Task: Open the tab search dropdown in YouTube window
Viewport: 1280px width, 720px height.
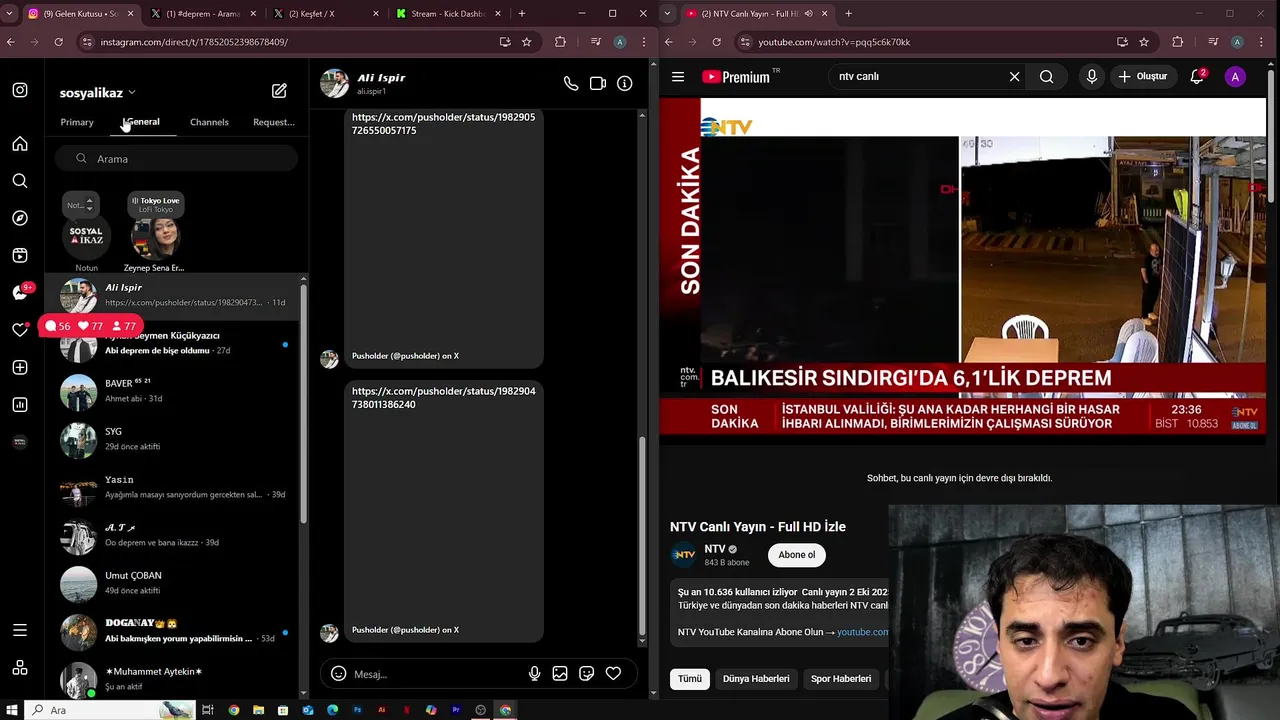Action: click(x=668, y=14)
